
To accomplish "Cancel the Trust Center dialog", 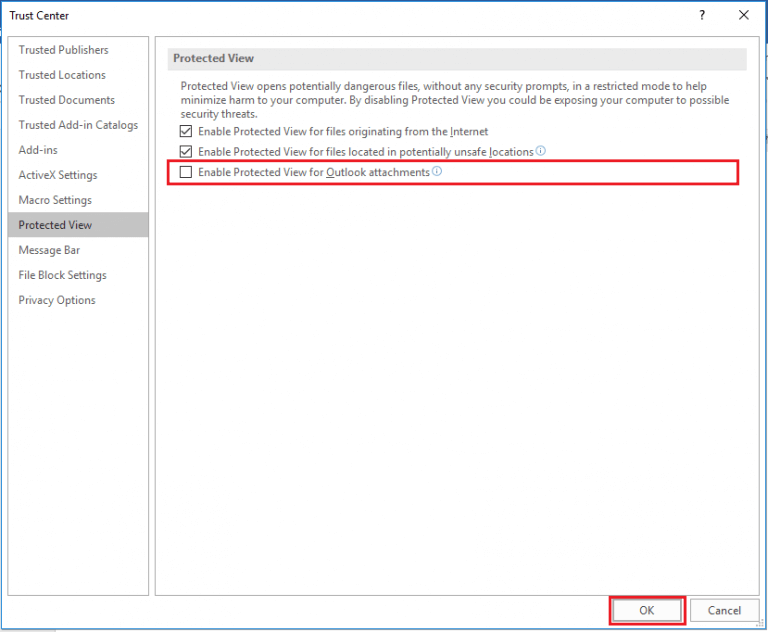I will 724,610.
